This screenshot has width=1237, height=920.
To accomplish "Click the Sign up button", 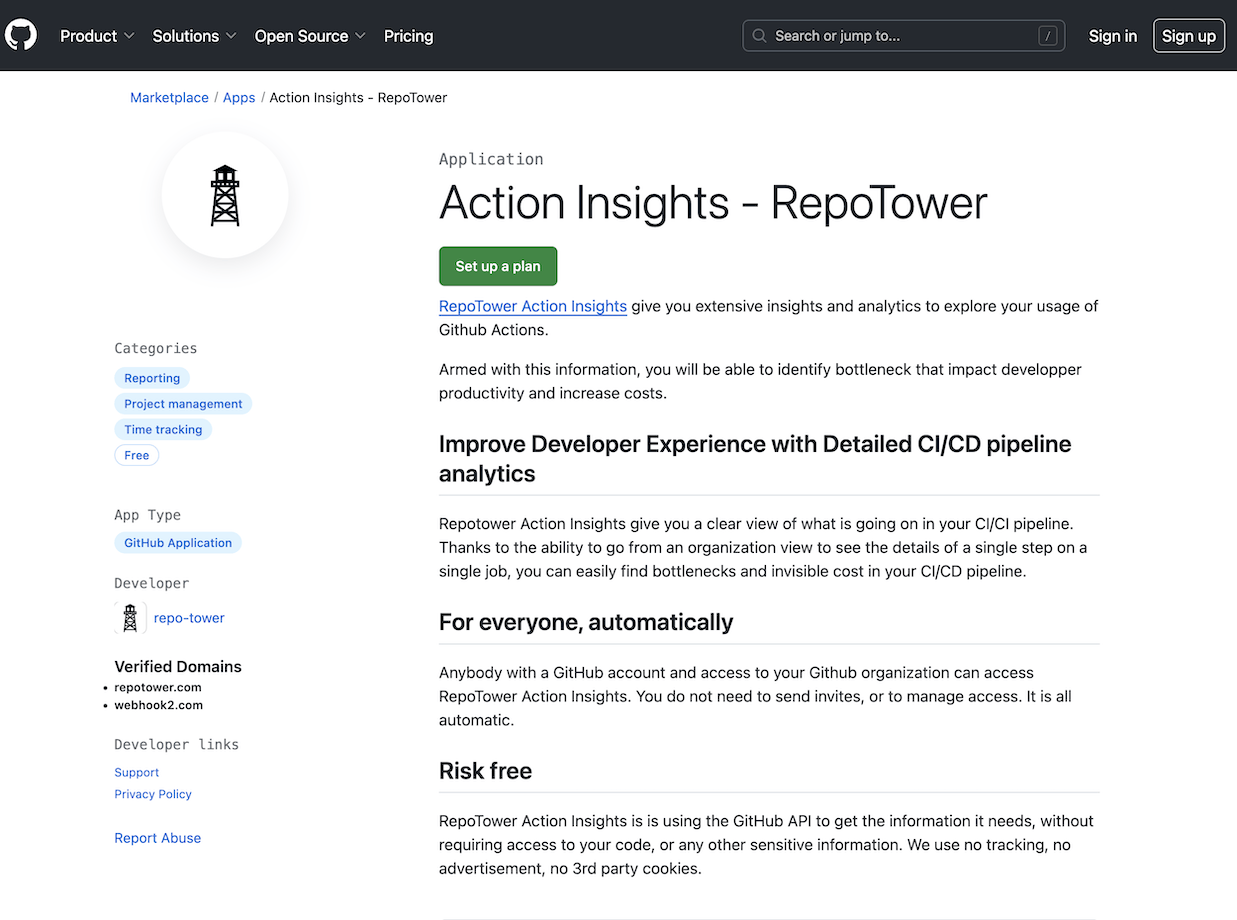I will click(1188, 35).
